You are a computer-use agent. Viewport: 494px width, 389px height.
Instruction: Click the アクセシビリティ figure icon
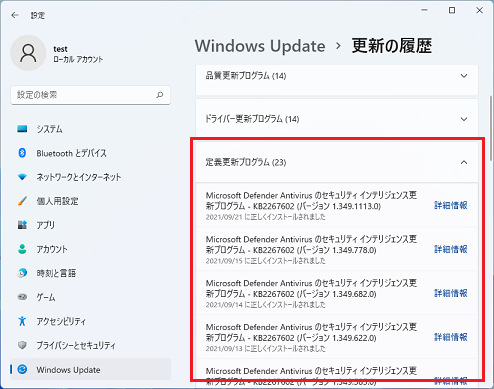22,321
